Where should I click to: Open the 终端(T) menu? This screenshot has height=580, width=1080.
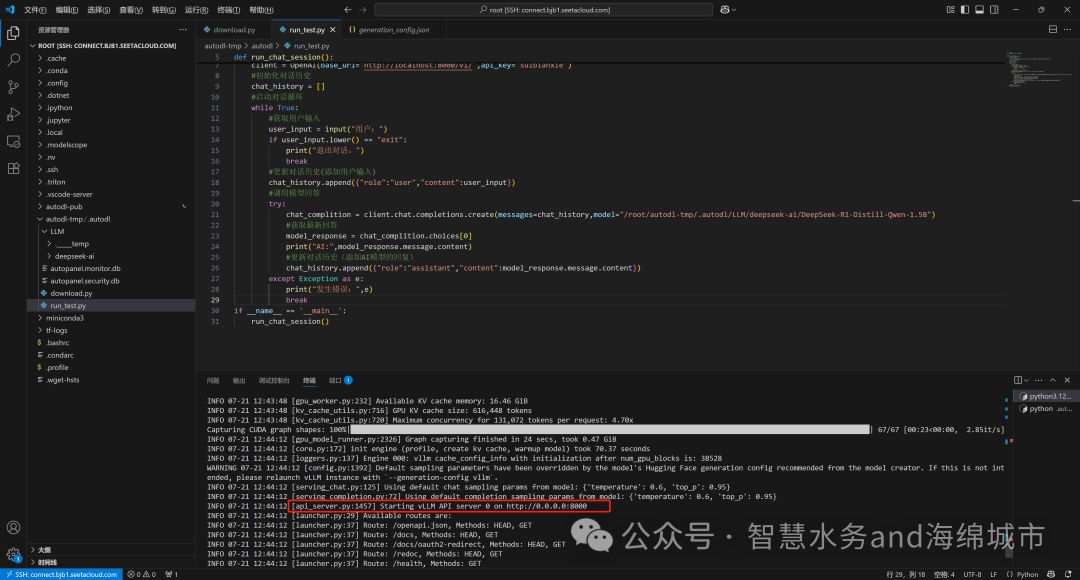229,10
